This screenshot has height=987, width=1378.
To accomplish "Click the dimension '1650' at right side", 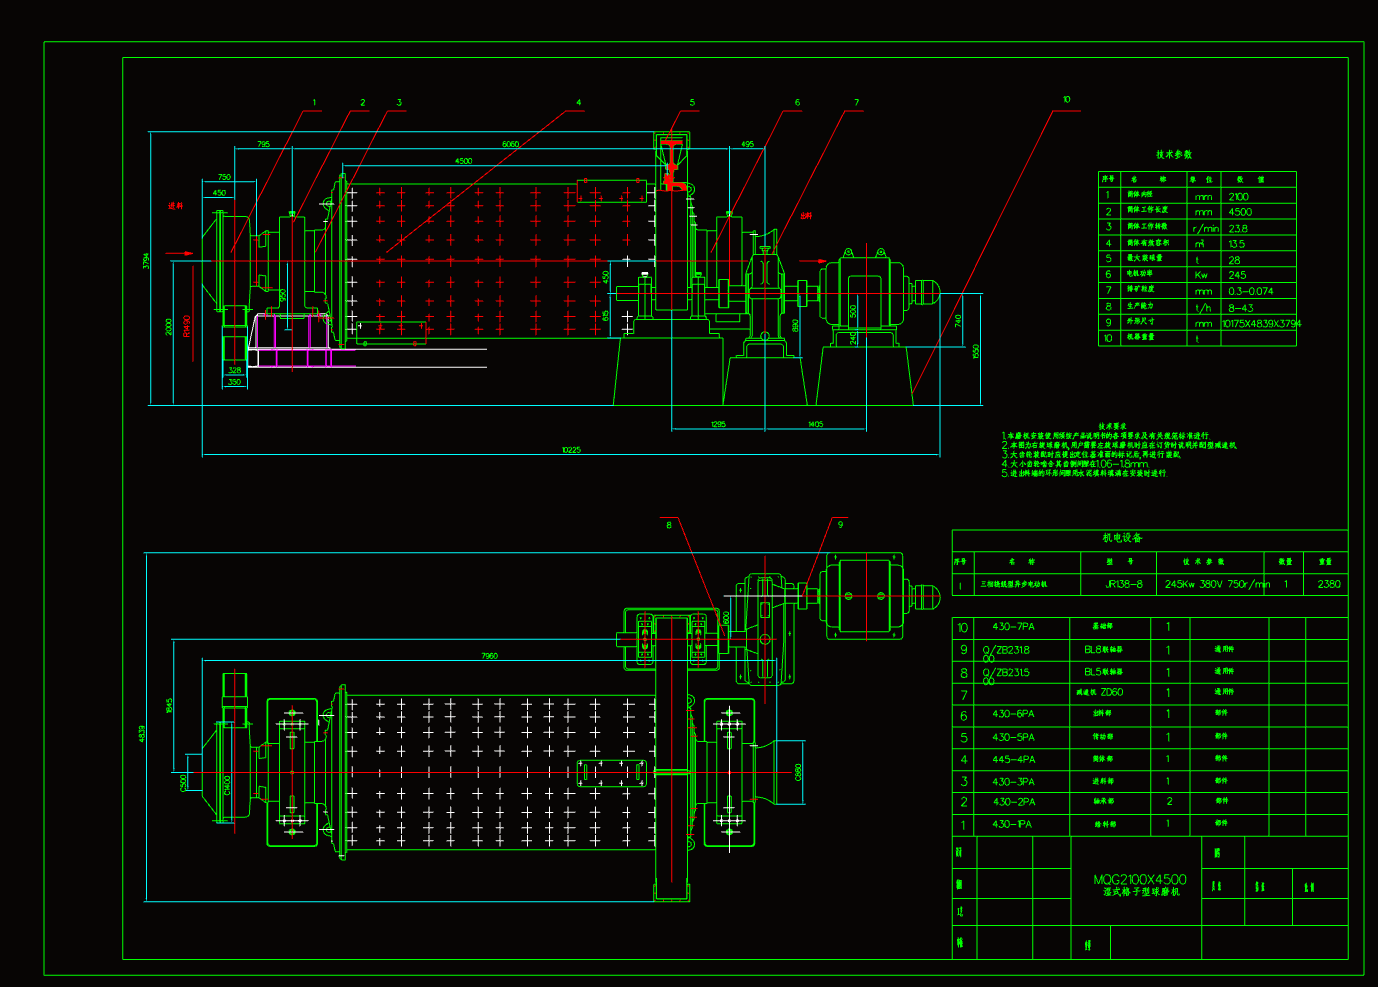I will point(976,352).
